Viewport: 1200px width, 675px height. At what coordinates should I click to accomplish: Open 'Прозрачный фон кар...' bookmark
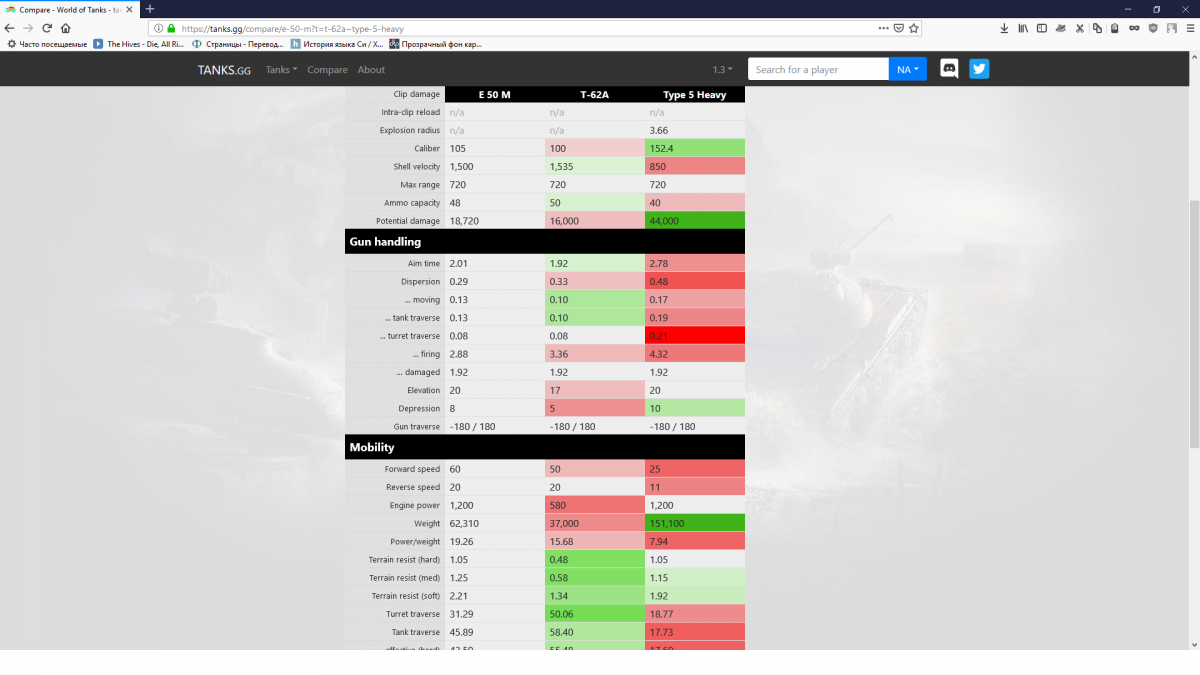tap(436, 44)
